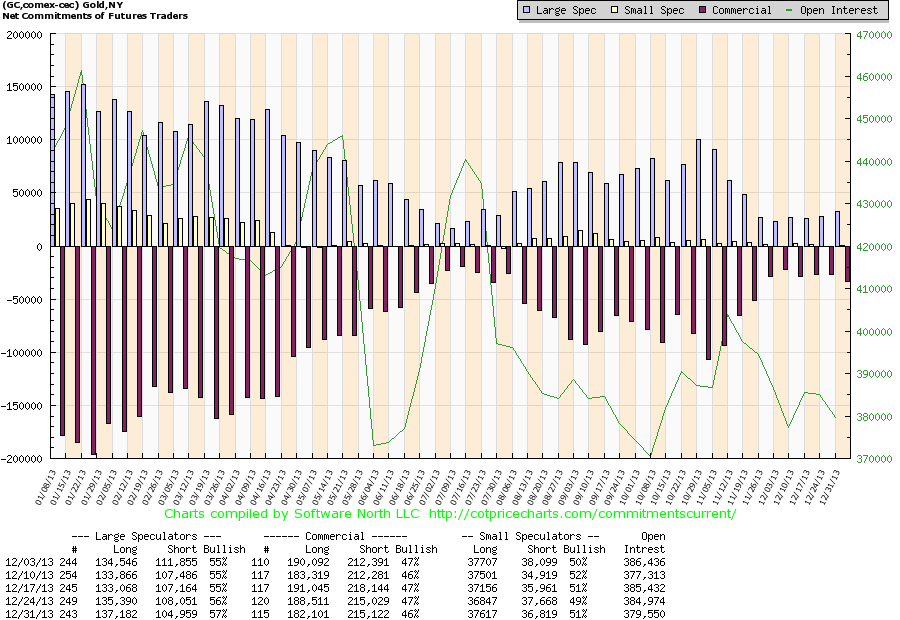
Task: Click the 12/24/13 row date in table
Action: (28, 601)
